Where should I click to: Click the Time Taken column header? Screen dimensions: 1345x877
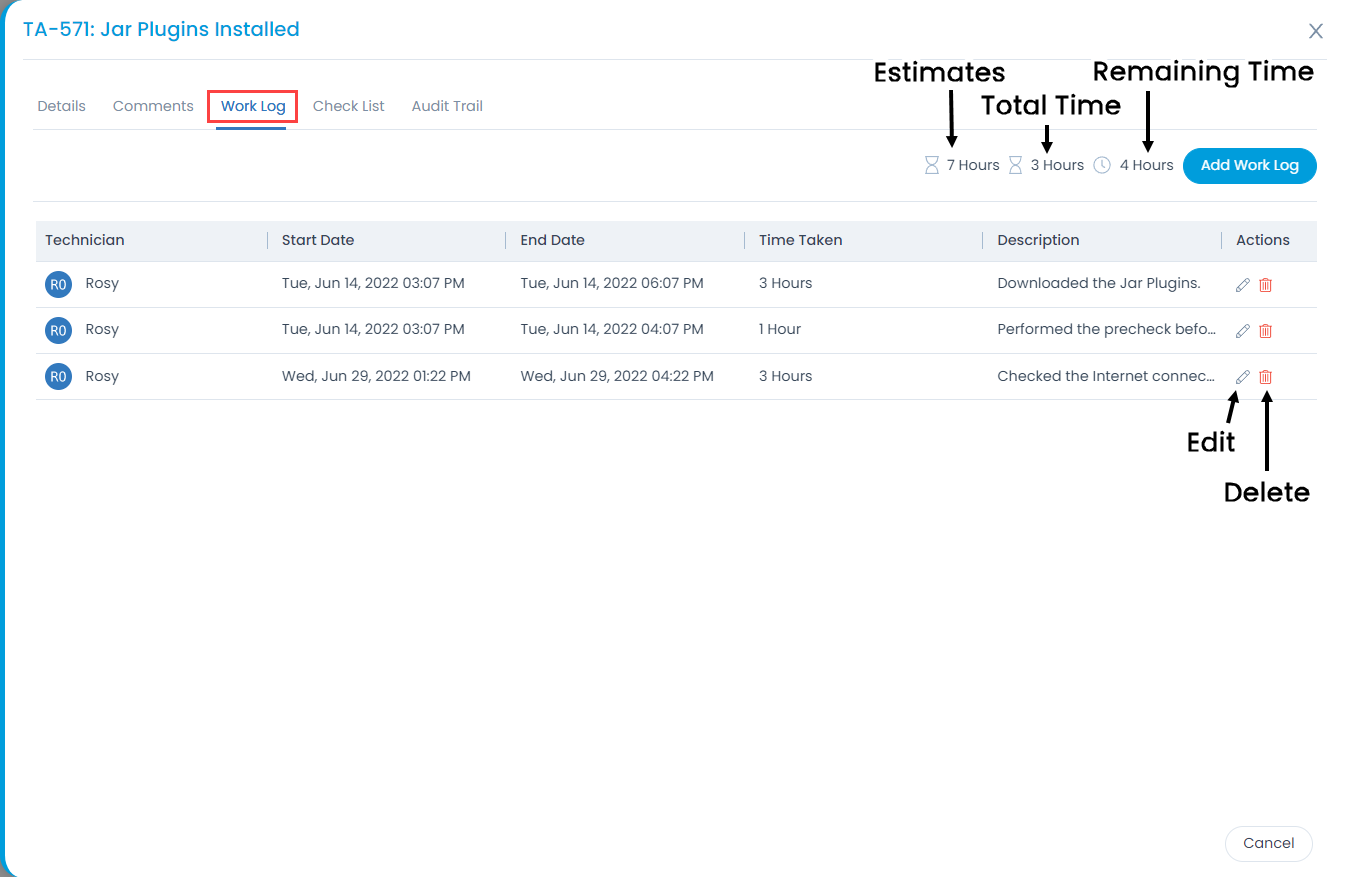(800, 240)
